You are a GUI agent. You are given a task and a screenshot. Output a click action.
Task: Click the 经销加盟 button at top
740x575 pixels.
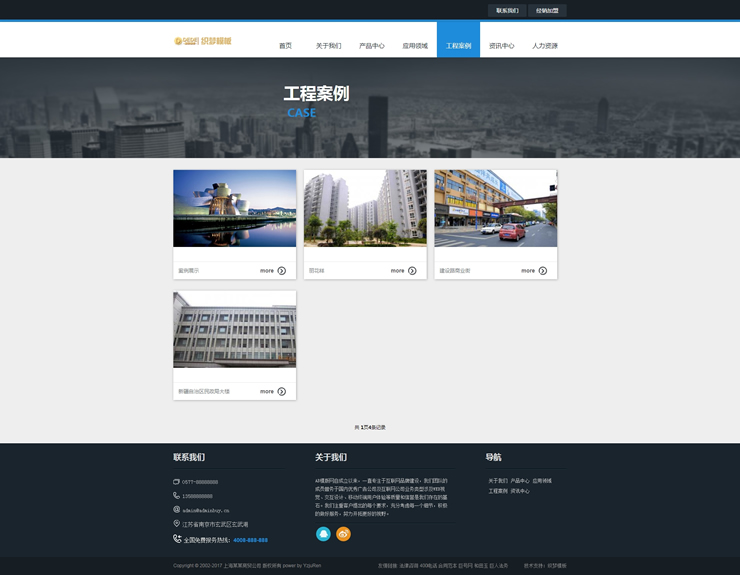(x=547, y=10)
